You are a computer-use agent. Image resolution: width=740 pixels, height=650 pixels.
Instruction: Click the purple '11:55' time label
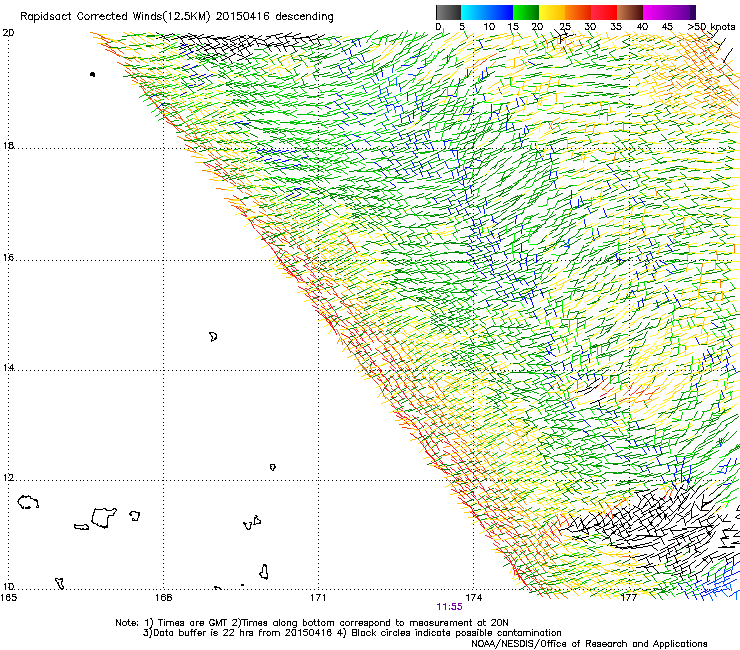point(449,607)
